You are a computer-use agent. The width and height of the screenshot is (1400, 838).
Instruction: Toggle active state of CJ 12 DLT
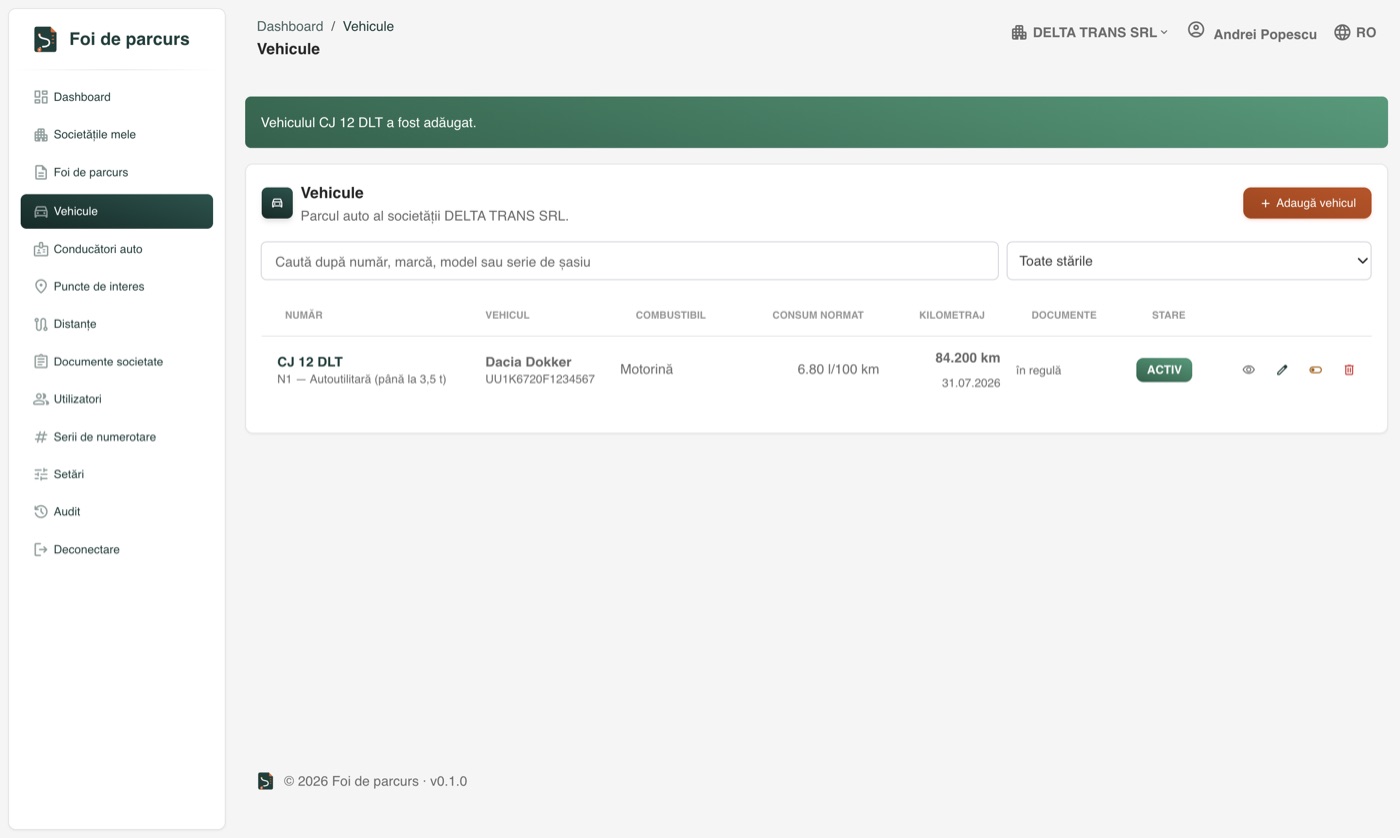point(1315,370)
